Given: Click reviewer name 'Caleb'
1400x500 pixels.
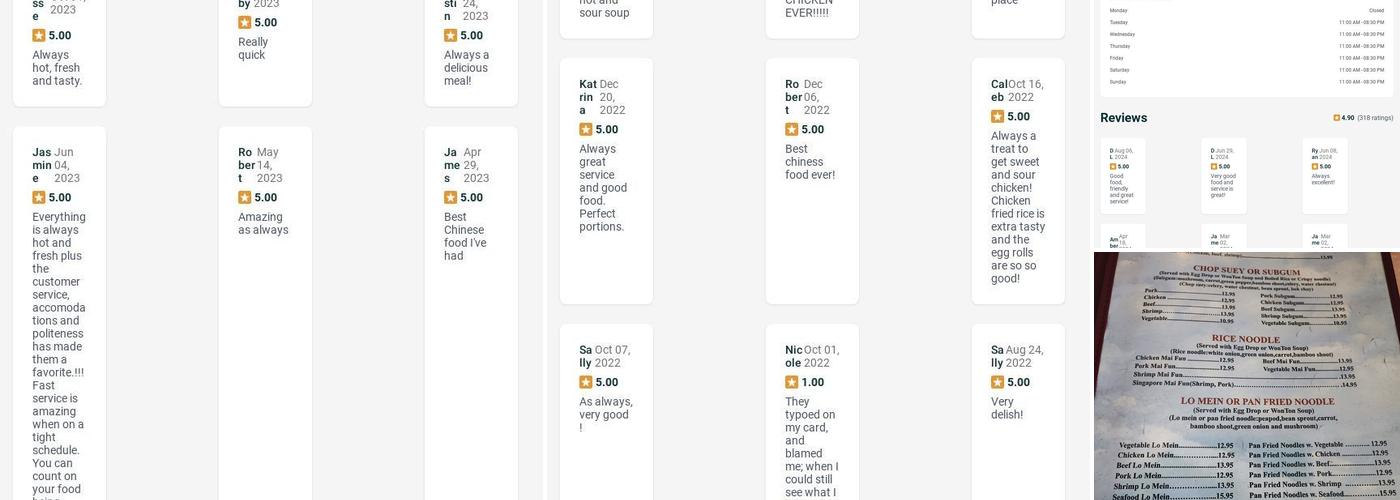Looking at the screenshot, I should tap(999, 91).
